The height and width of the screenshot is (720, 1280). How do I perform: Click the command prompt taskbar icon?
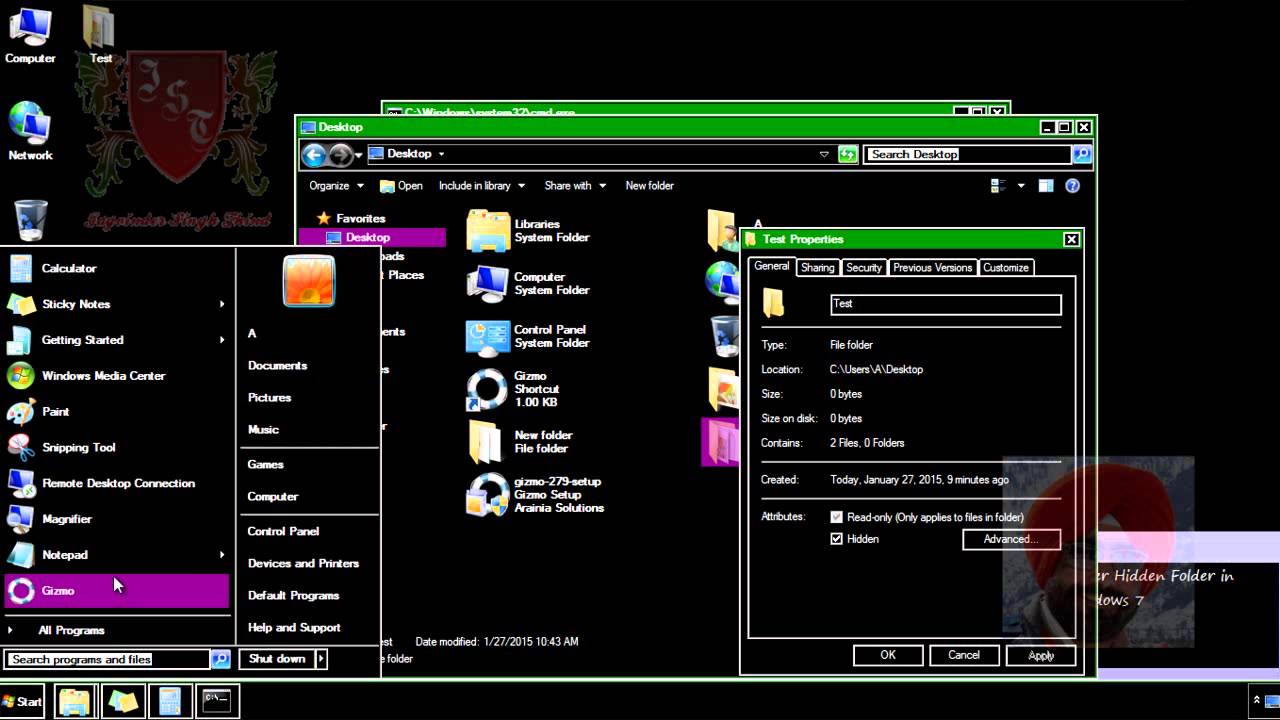[x=217, y=701]
